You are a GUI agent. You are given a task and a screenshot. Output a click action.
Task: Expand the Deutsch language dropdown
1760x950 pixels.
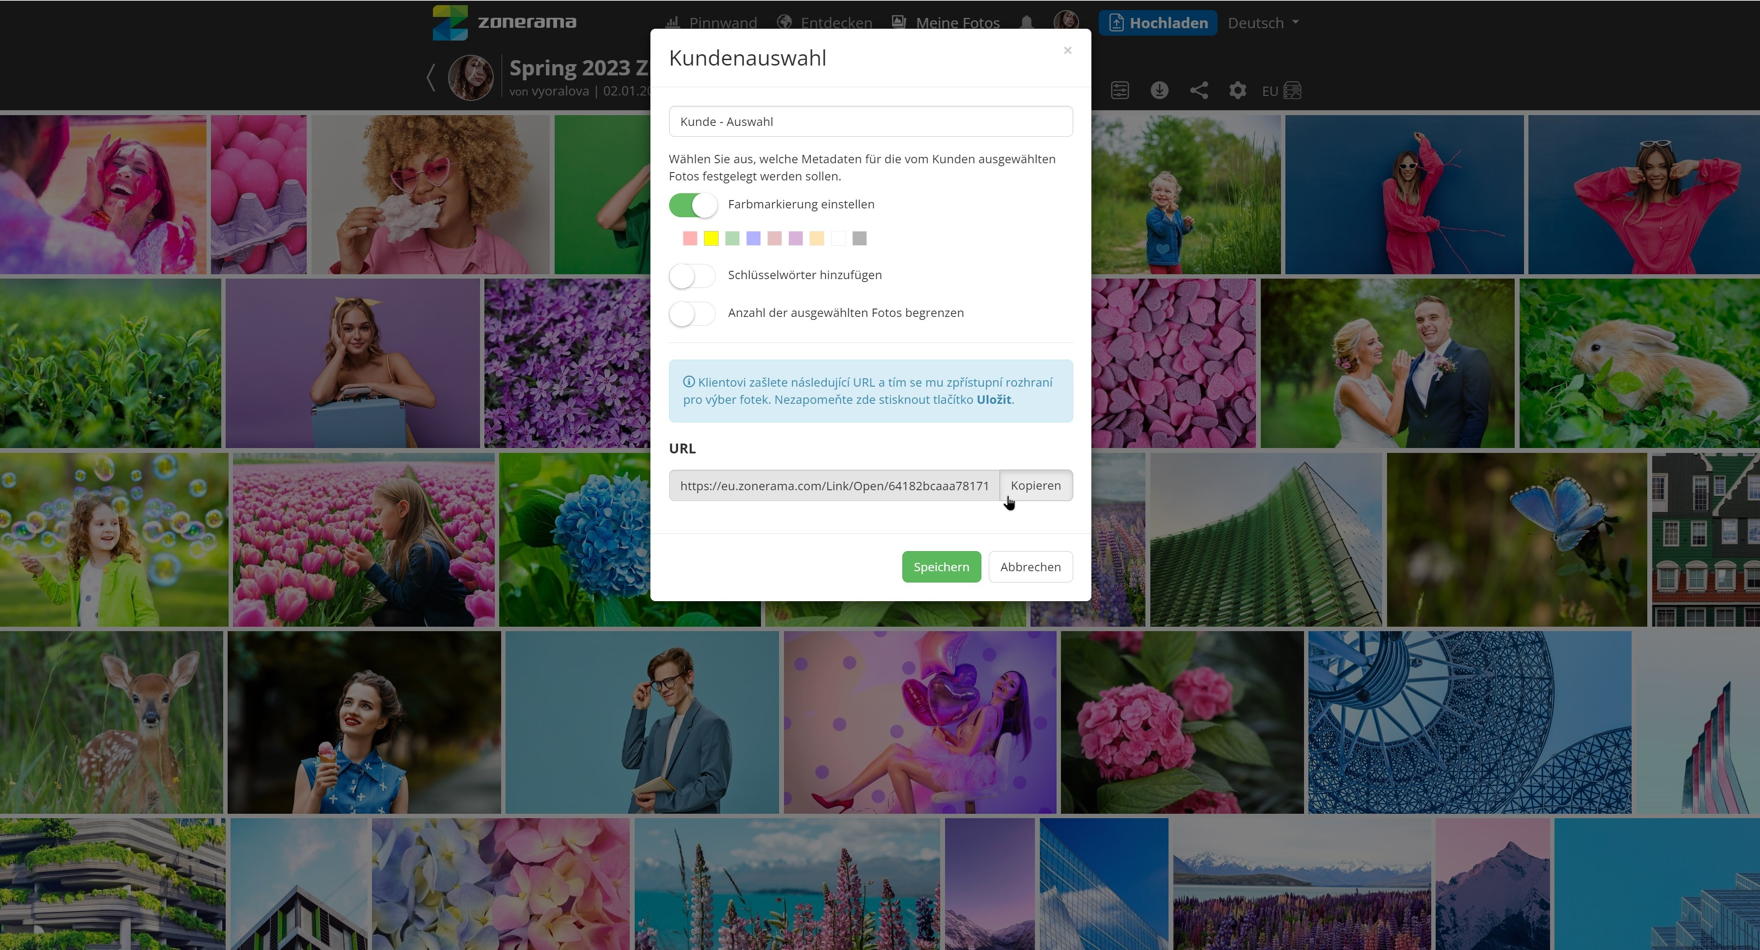click(1262, 22)
